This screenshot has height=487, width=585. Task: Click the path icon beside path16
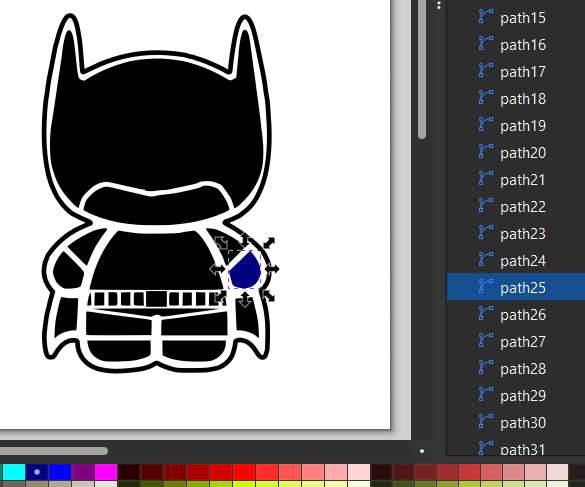coord(485,43)
